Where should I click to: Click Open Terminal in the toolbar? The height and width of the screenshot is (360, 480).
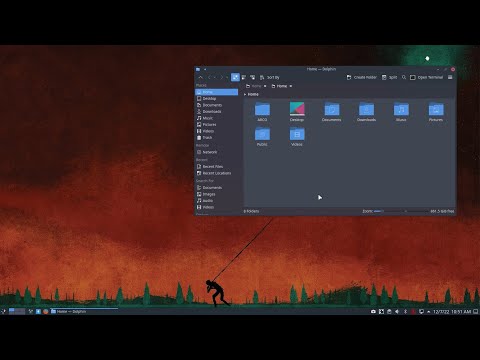pyautogui.click(x=426, y=77)
